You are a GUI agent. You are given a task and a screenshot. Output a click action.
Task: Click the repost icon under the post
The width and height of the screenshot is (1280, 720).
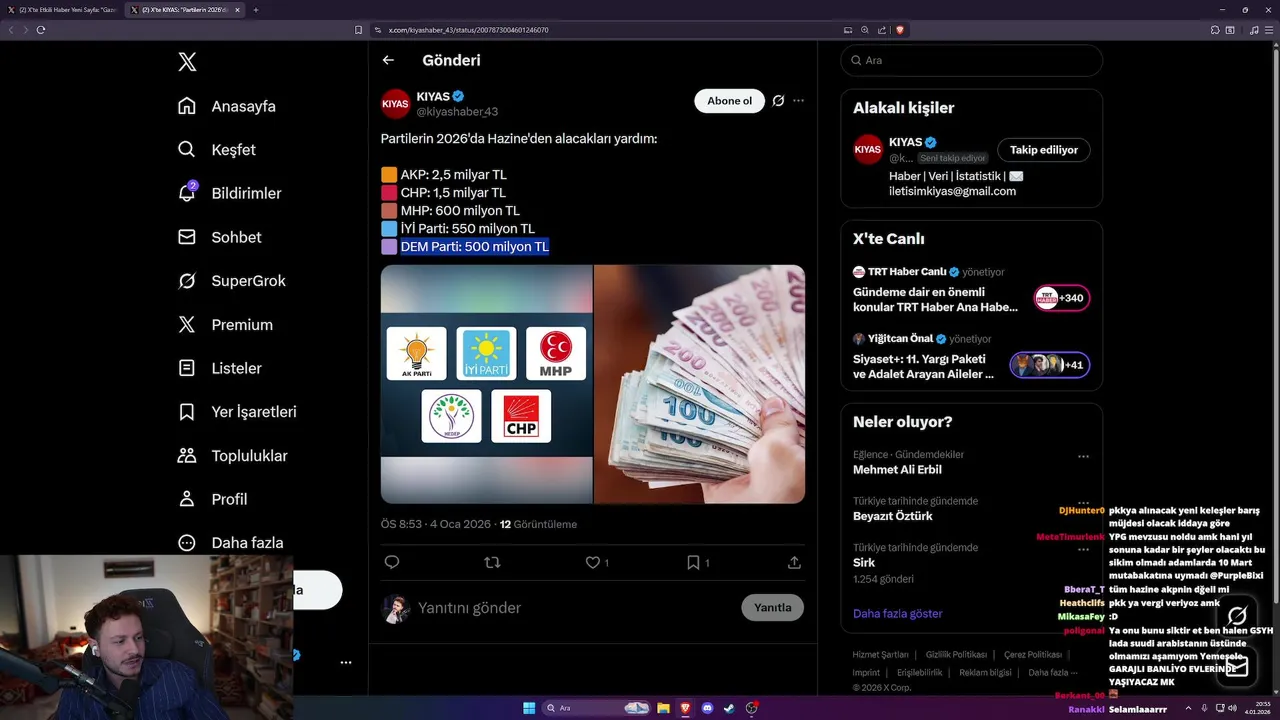point(492,563)
